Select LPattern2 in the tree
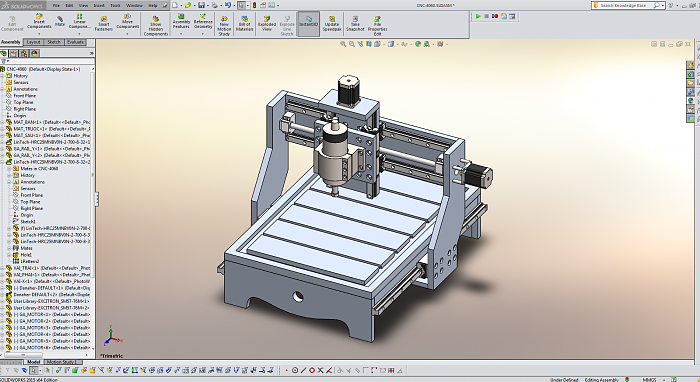The width and height of the screenshot is (700, 382). [x=29, y=261]
